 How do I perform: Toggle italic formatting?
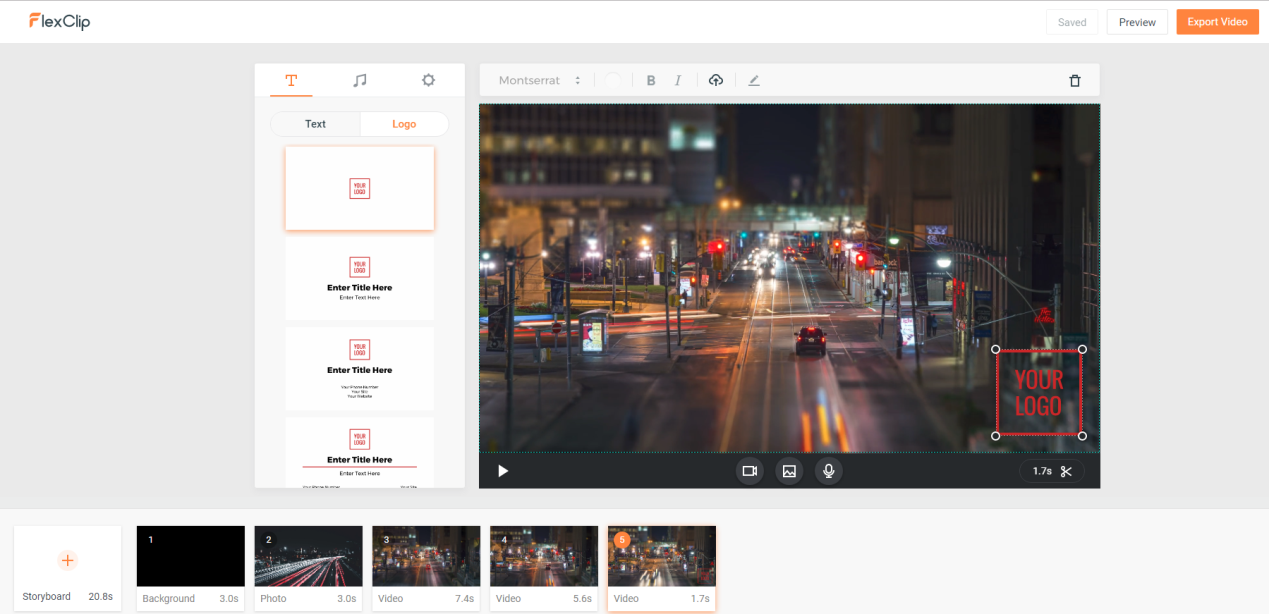point(678,80)
